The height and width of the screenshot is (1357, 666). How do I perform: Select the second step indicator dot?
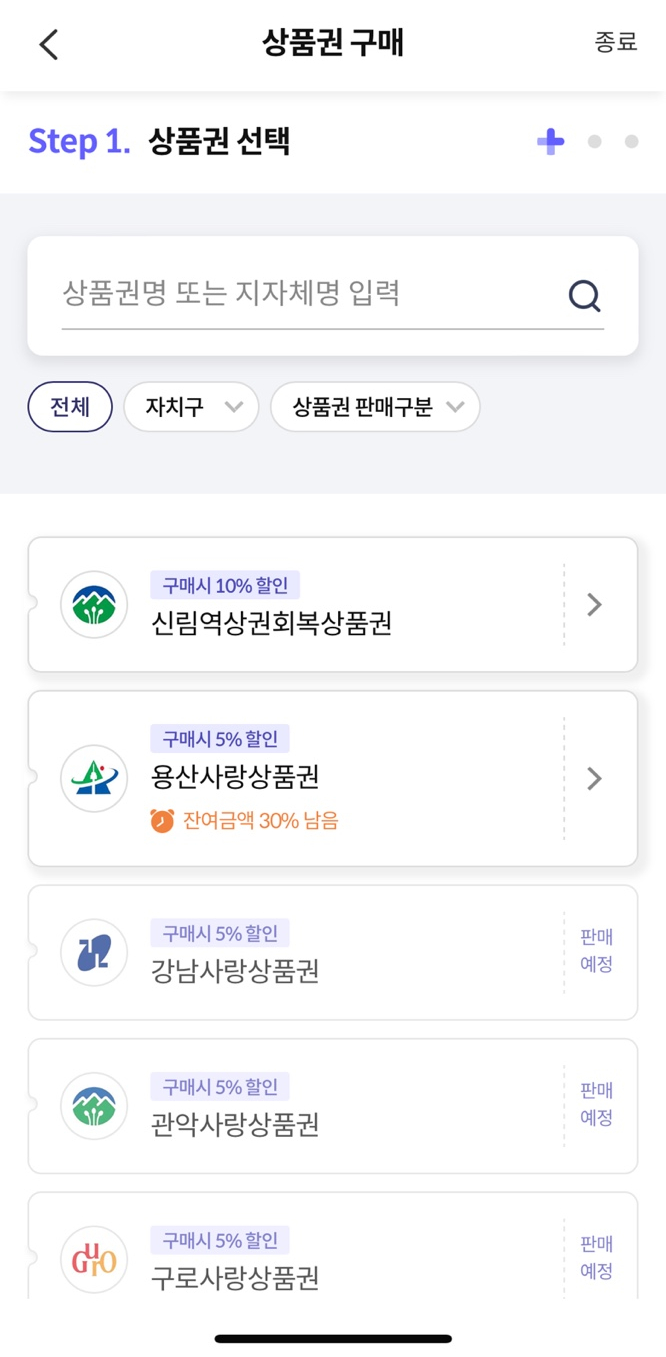coord(594,142)
